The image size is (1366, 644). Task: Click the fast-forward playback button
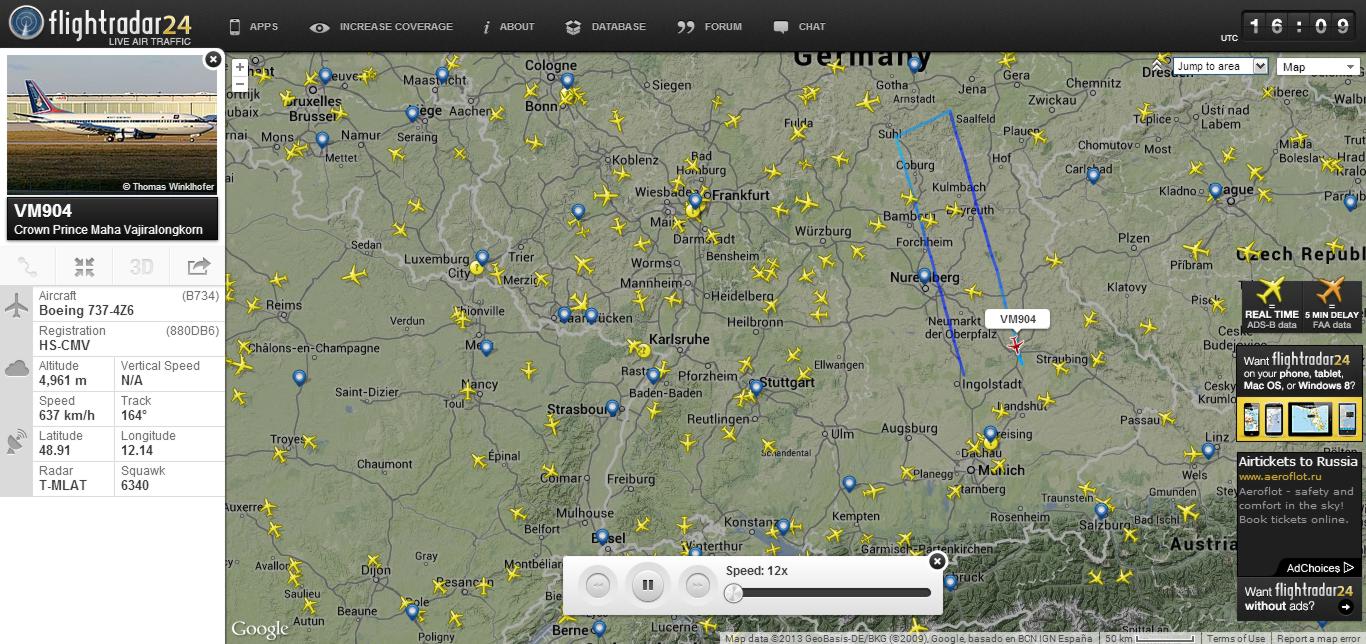[697, 584]
